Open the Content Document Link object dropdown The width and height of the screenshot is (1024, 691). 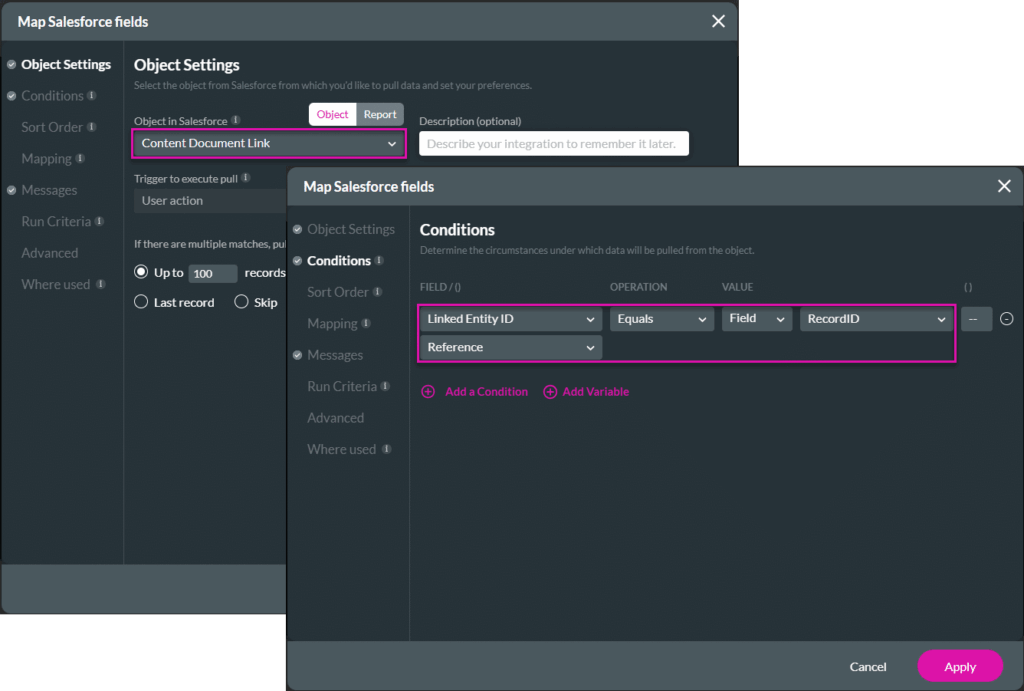(x=267, y=143)
